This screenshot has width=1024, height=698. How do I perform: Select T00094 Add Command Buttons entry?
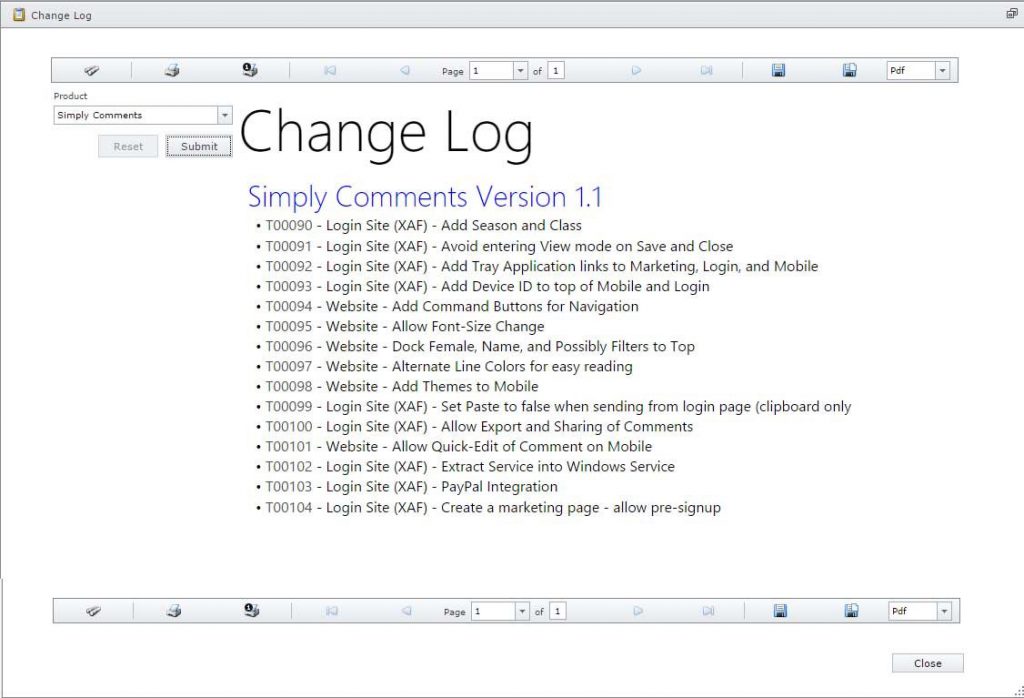(451, 306)
